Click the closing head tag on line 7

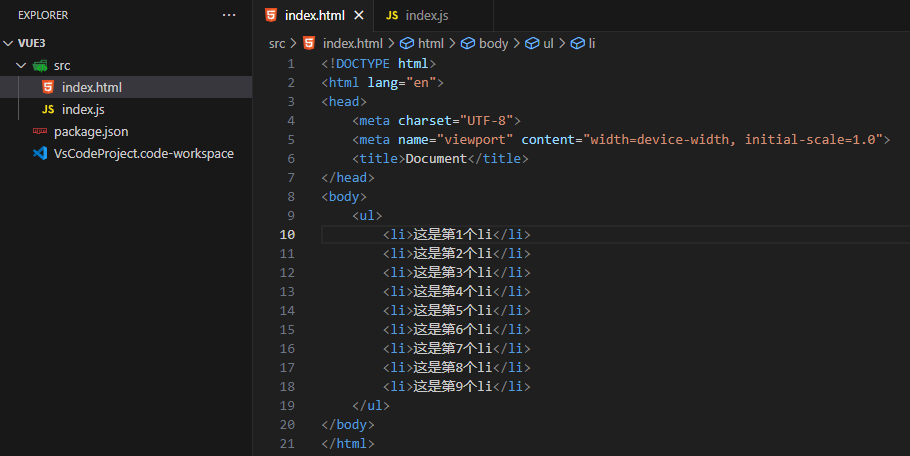pos(348,178)
